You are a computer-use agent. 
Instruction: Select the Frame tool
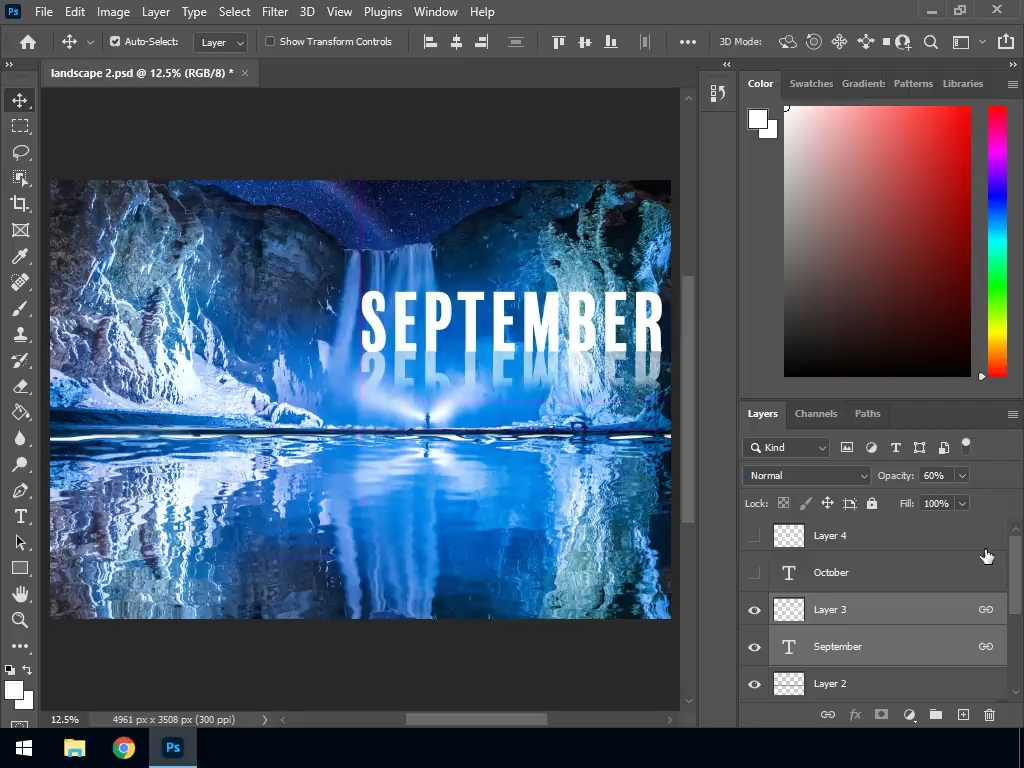pos(20,230)
